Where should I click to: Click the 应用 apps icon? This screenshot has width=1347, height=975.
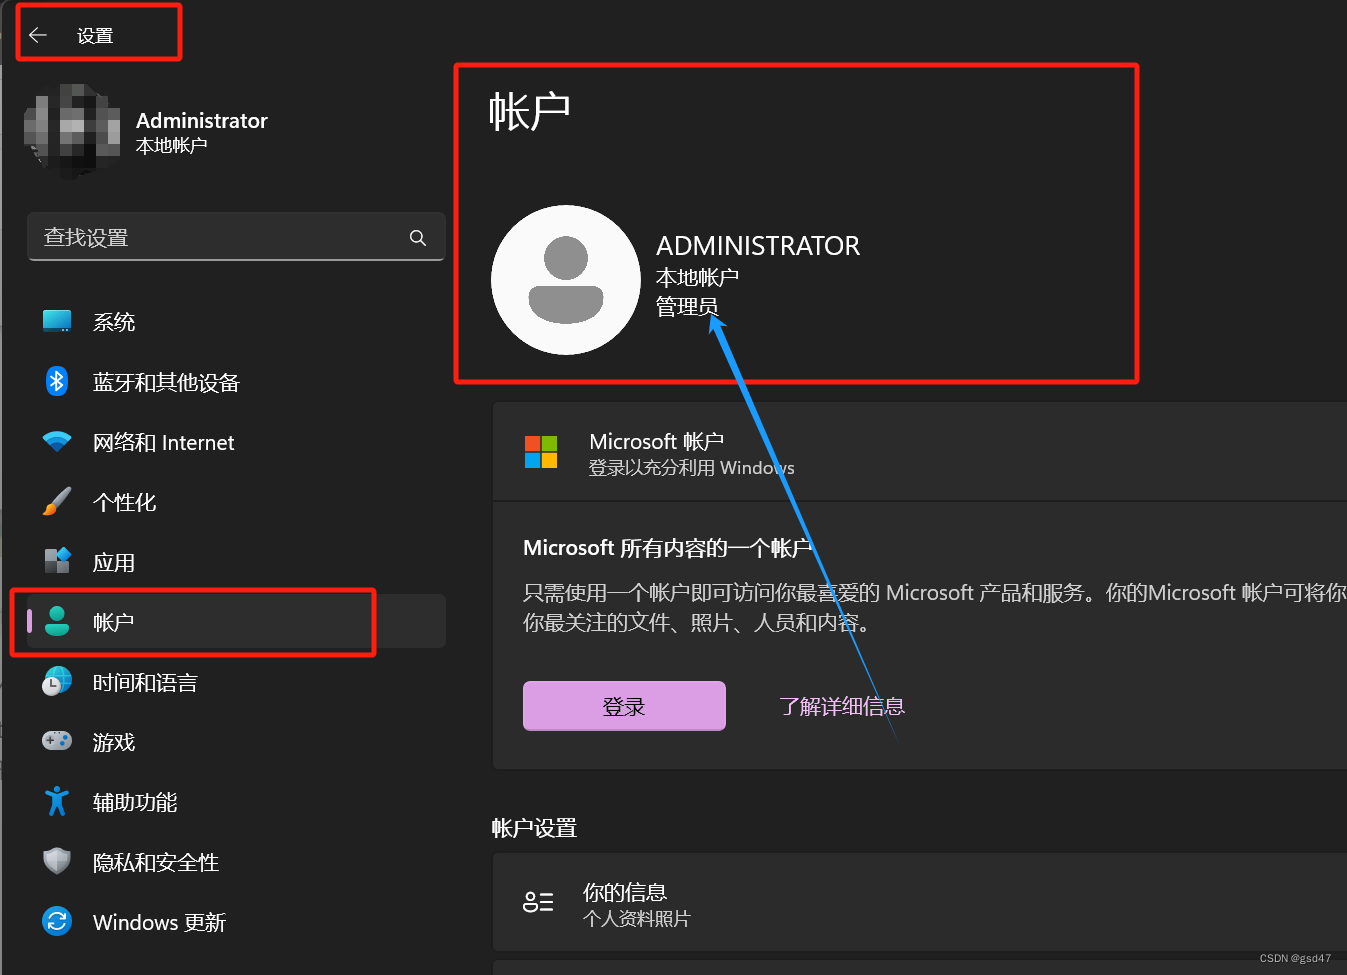pos(57,561)
